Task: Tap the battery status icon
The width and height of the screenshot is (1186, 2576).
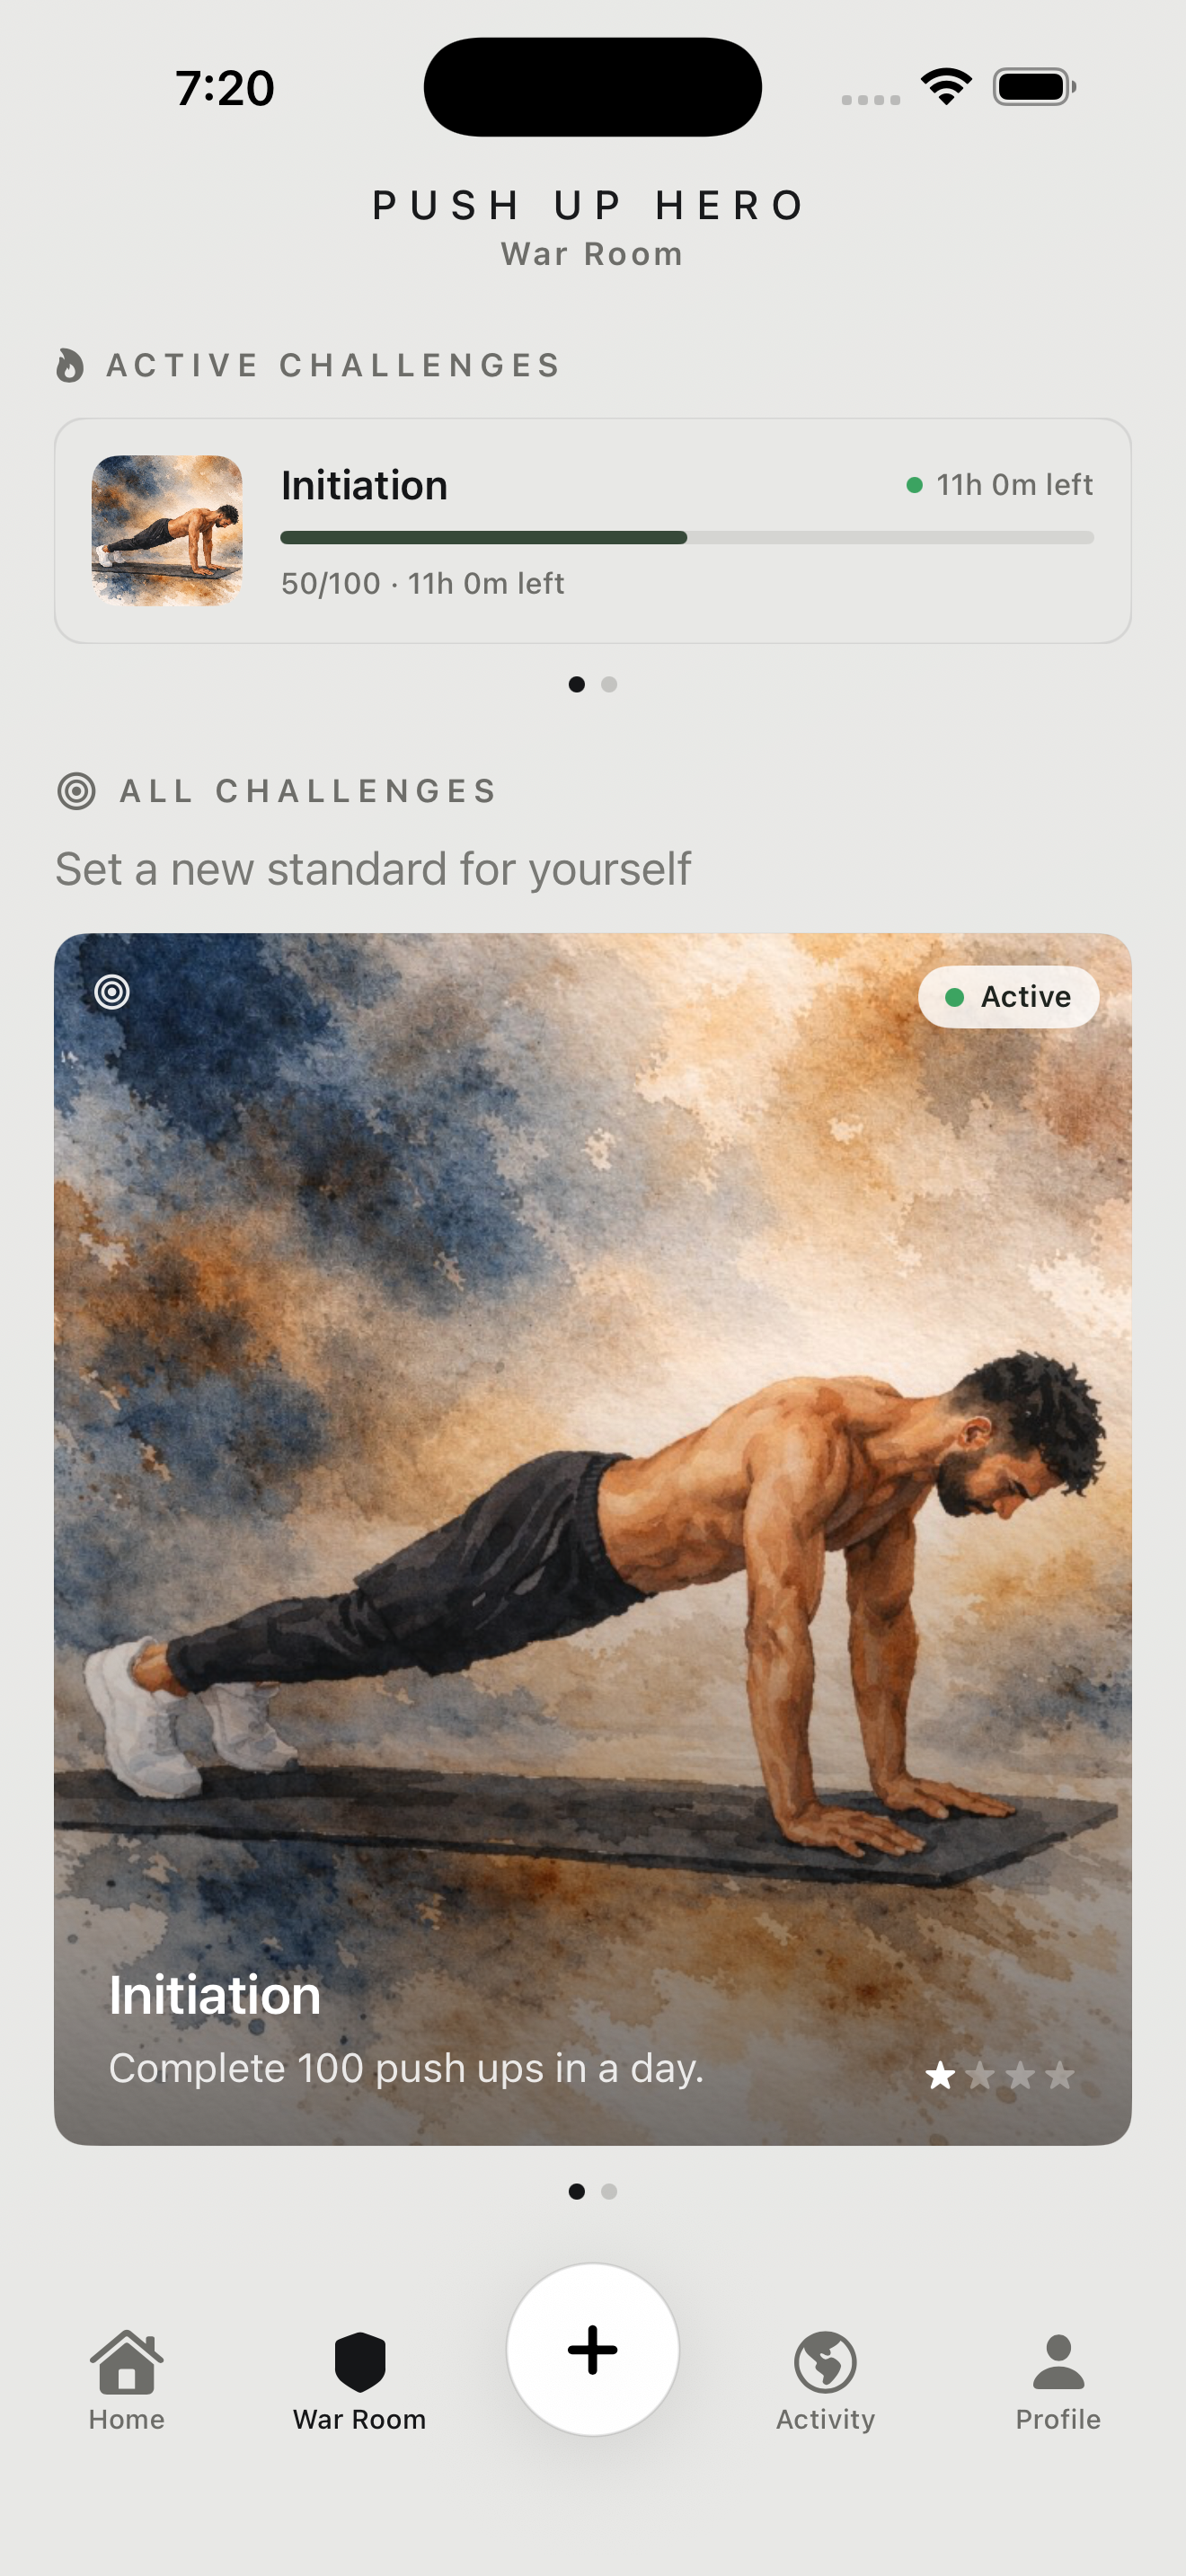Action: tap(1034, 87)
